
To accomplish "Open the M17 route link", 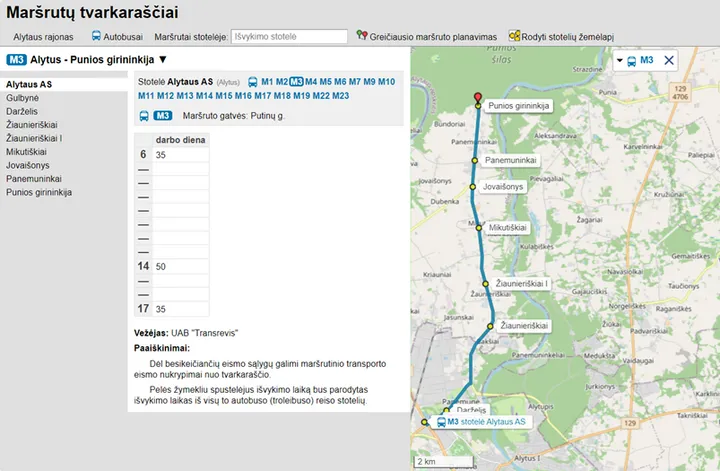I will (x=263, y=96).
